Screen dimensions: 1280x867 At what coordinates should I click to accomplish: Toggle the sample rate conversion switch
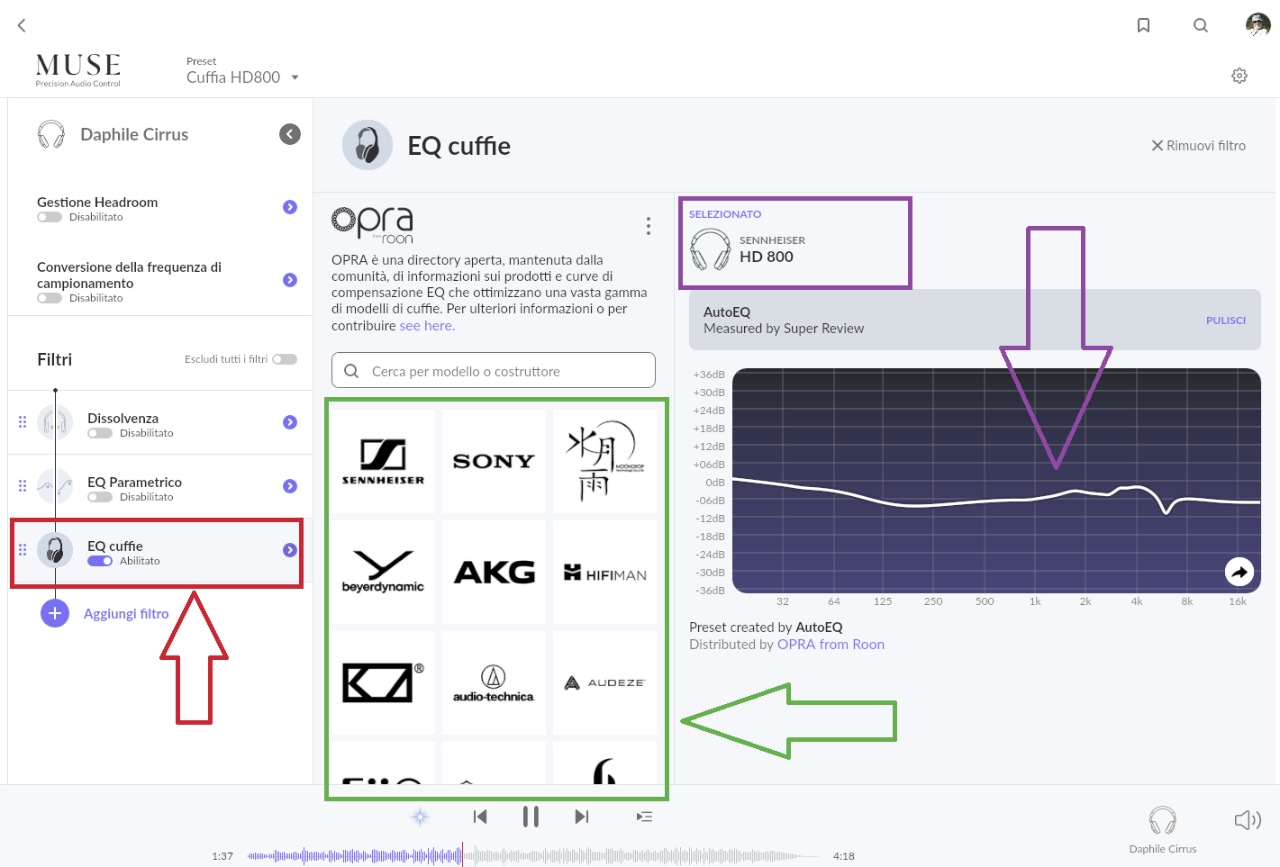50,298
